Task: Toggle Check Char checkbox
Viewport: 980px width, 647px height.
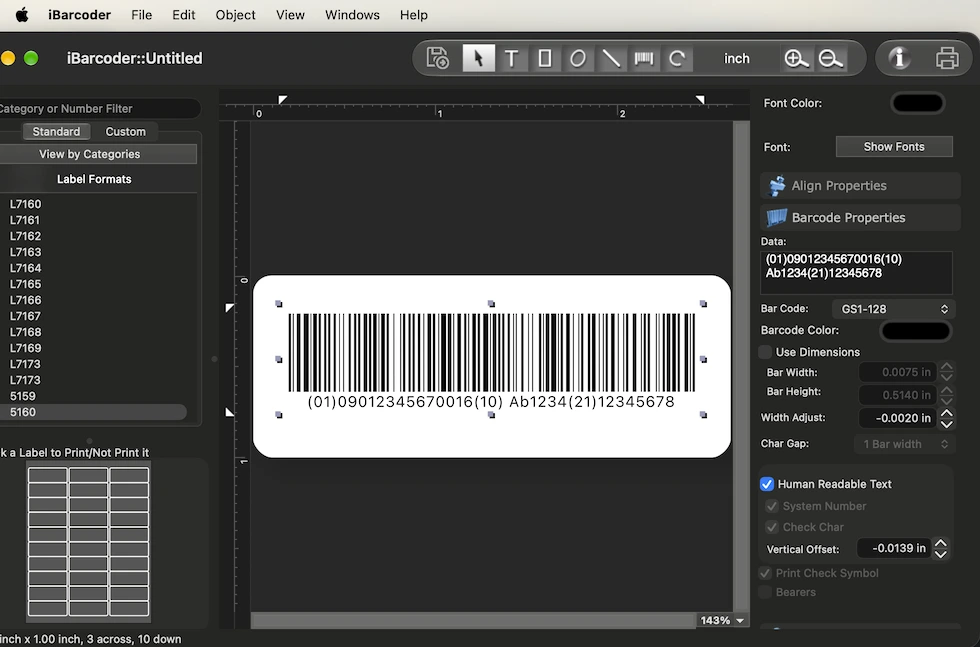Action: 772,527
